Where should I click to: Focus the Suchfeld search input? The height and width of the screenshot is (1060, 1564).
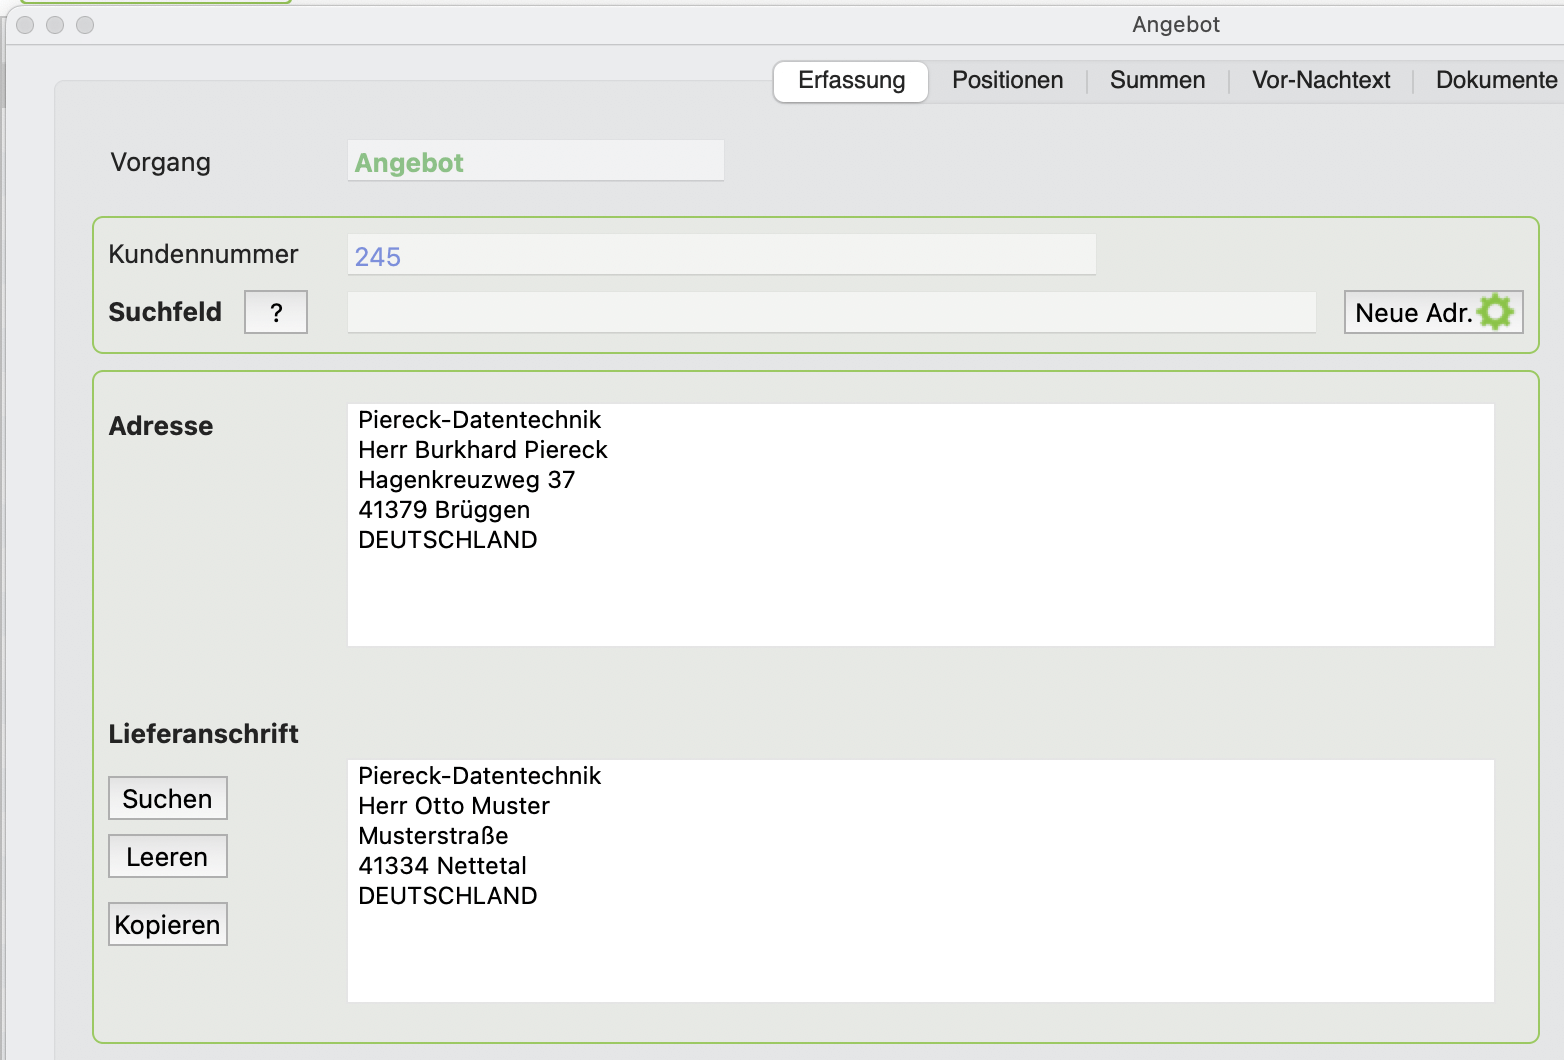pyautogui.click(x=830, y=313)
